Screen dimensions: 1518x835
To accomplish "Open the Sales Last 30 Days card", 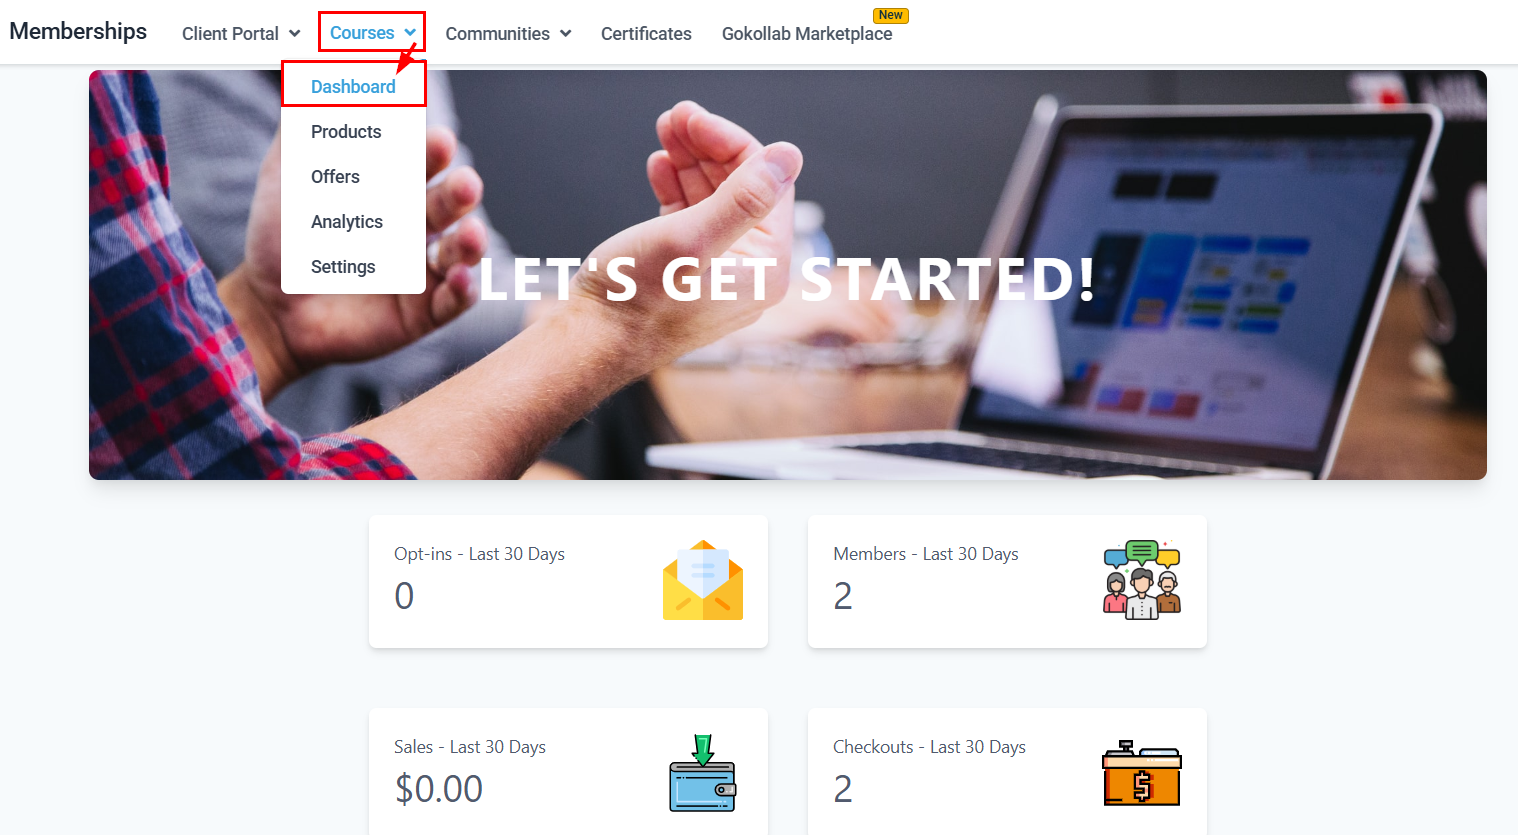I will [x=568, y=771].
